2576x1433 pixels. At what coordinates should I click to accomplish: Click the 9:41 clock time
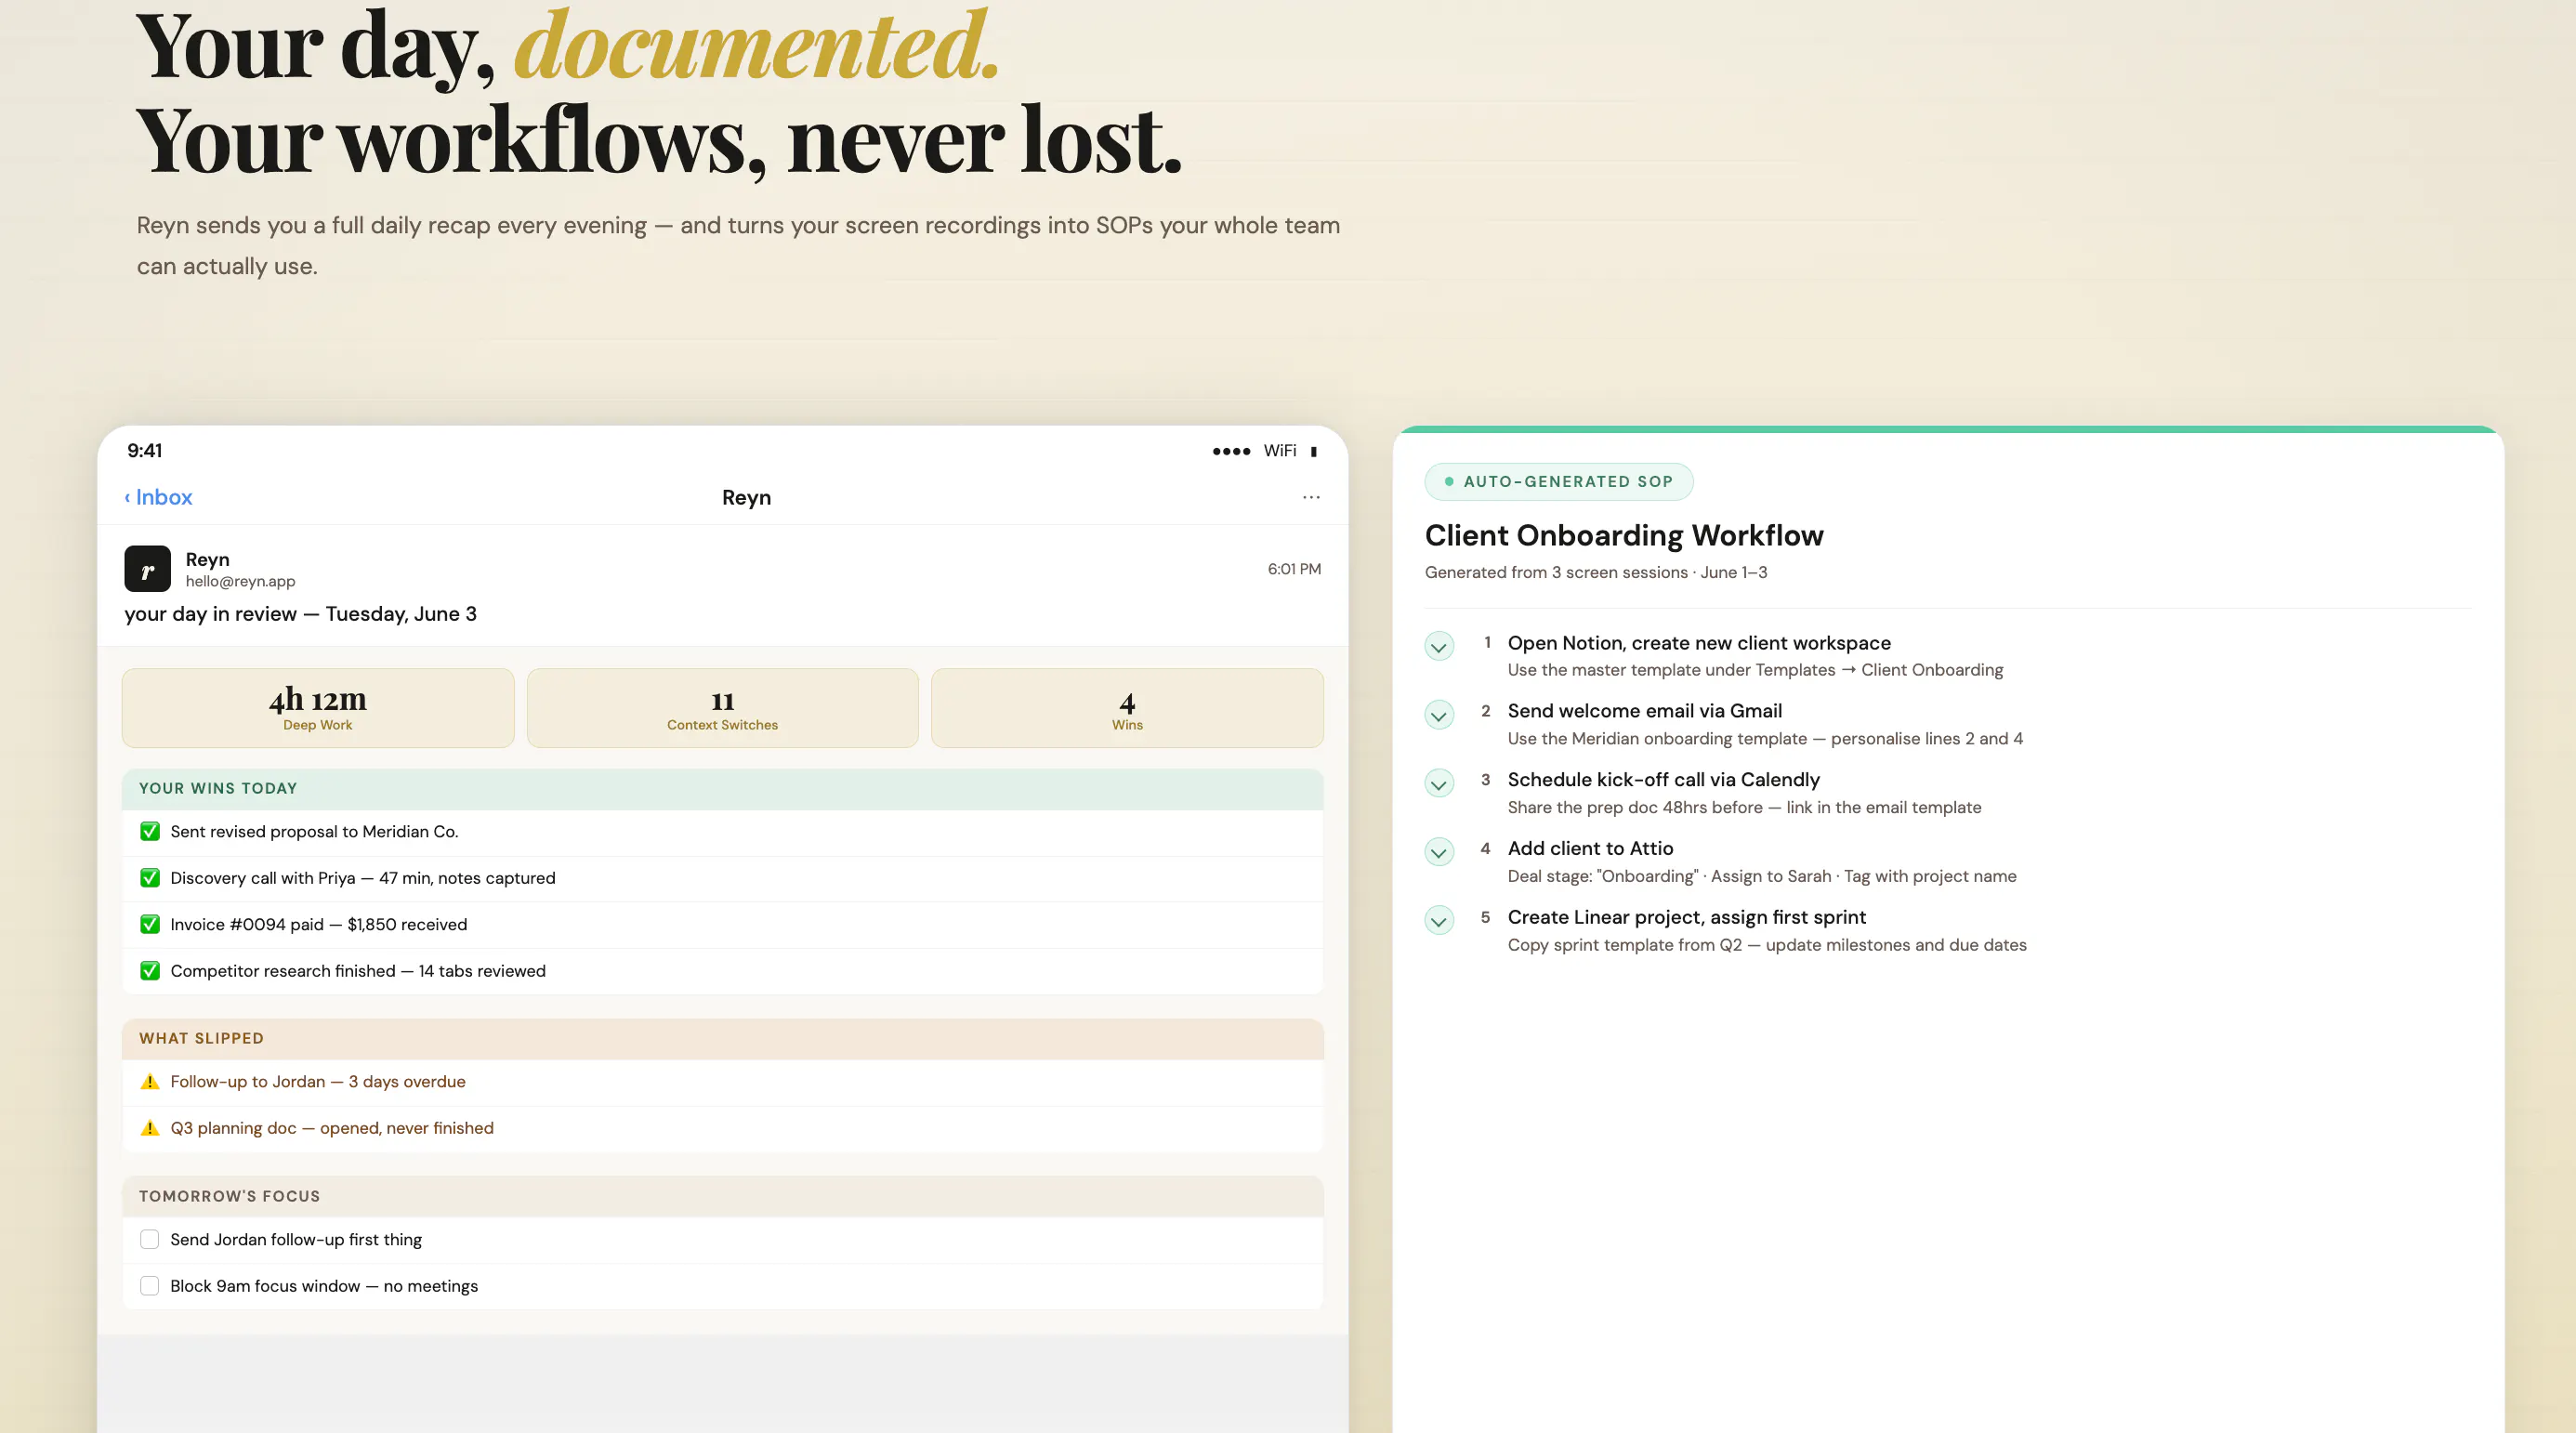(x=145, y=451)
